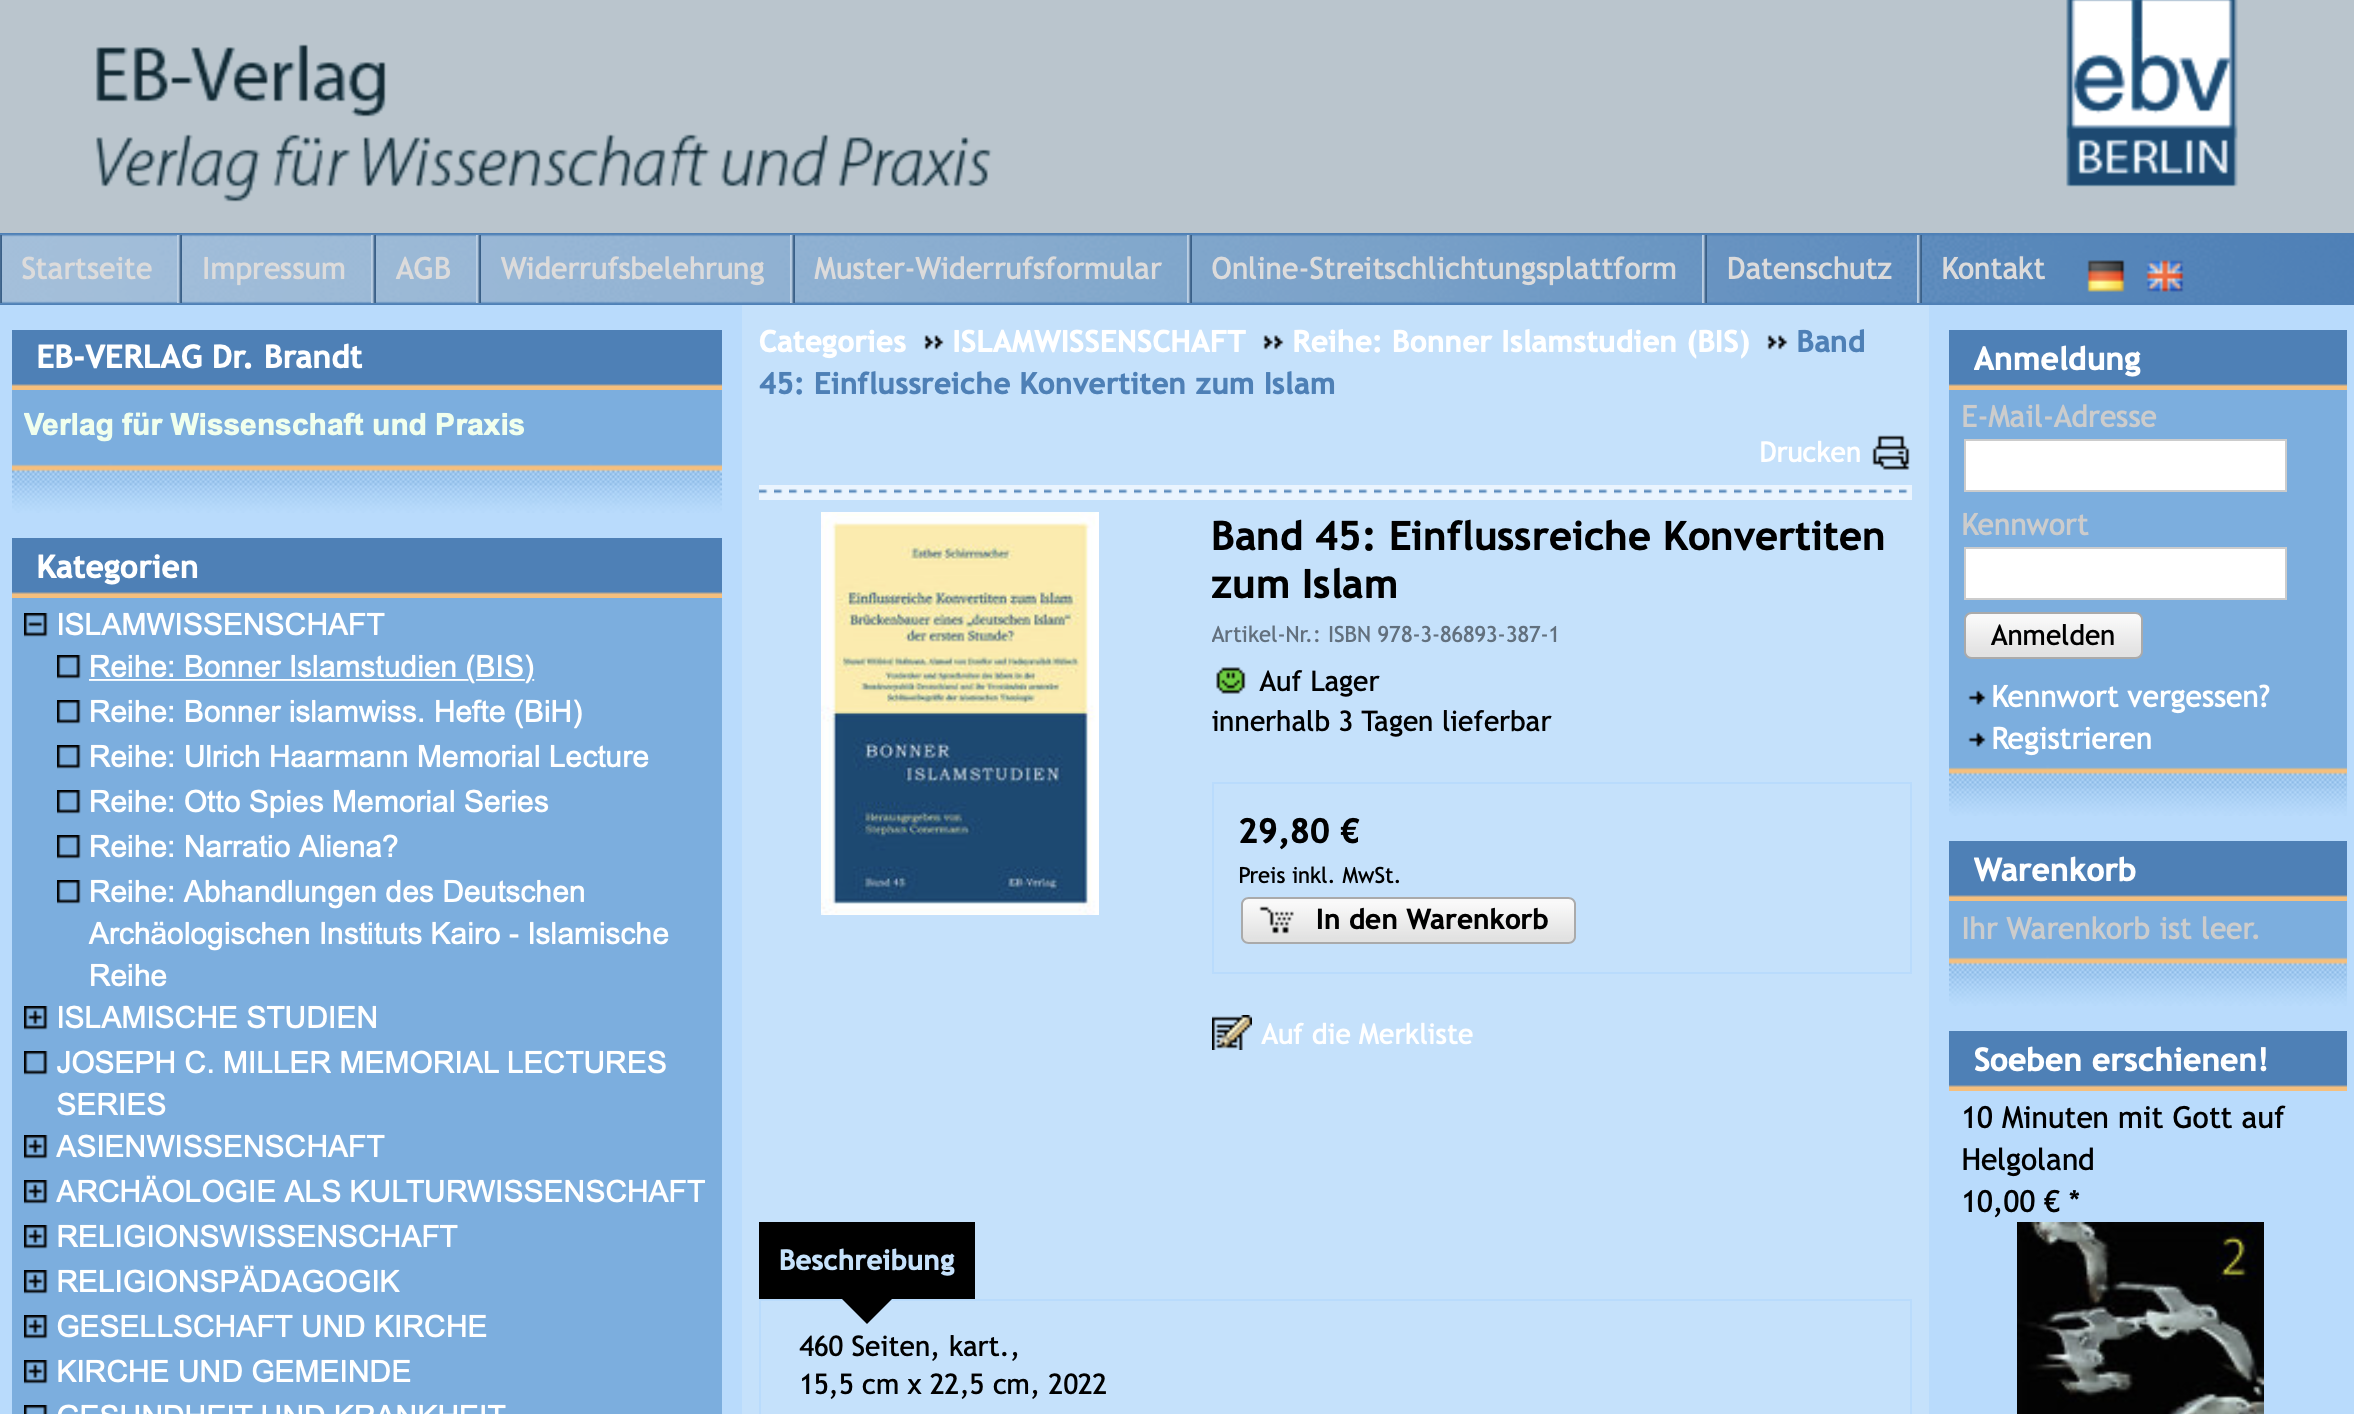Open Kontakt page
The width and height of the screenshot is (2354, 1414).
click(x=1993, y=269)
